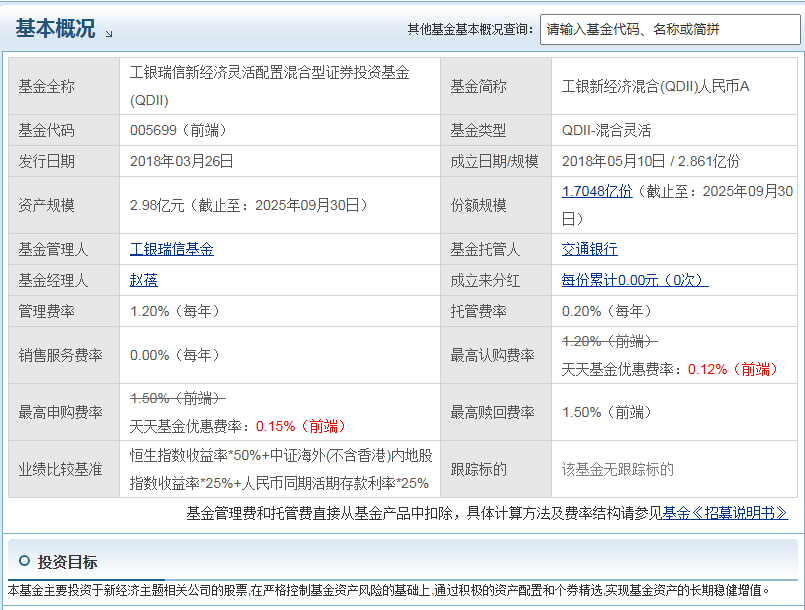Click the 最高认购费率 label cell

tap(496, 355)
